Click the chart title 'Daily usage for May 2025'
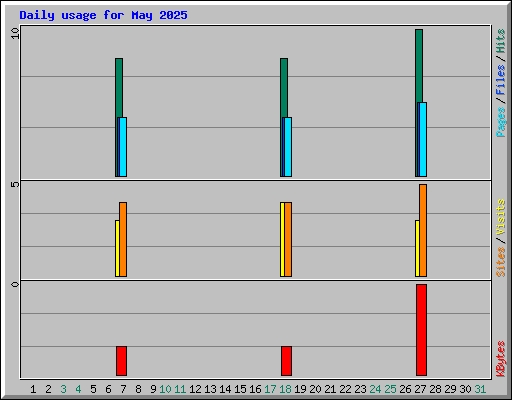512x400 pixels. tap(103, 15)
